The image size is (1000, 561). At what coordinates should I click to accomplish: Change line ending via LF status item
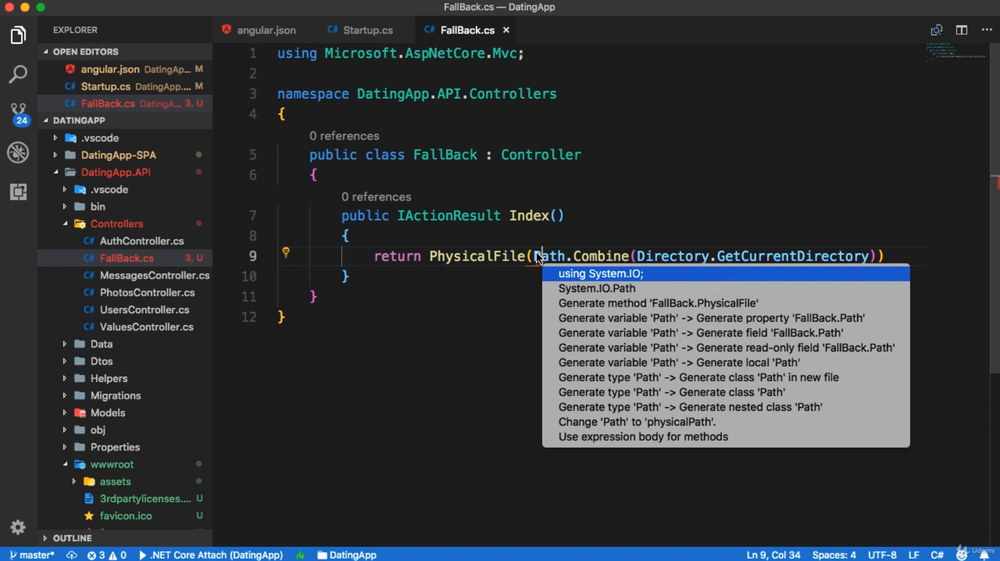point(913,555)
